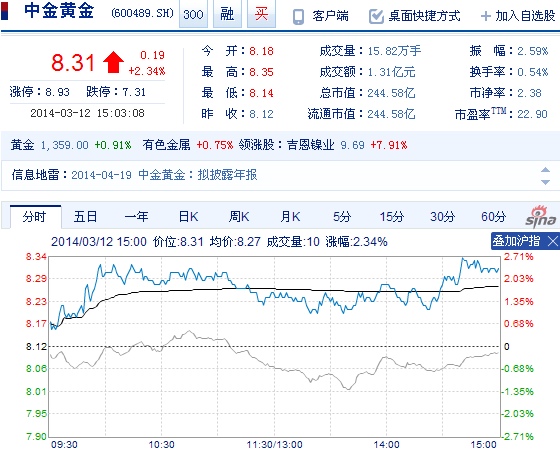Switch to the 30分 chart tab

click(x=442, y=217)
